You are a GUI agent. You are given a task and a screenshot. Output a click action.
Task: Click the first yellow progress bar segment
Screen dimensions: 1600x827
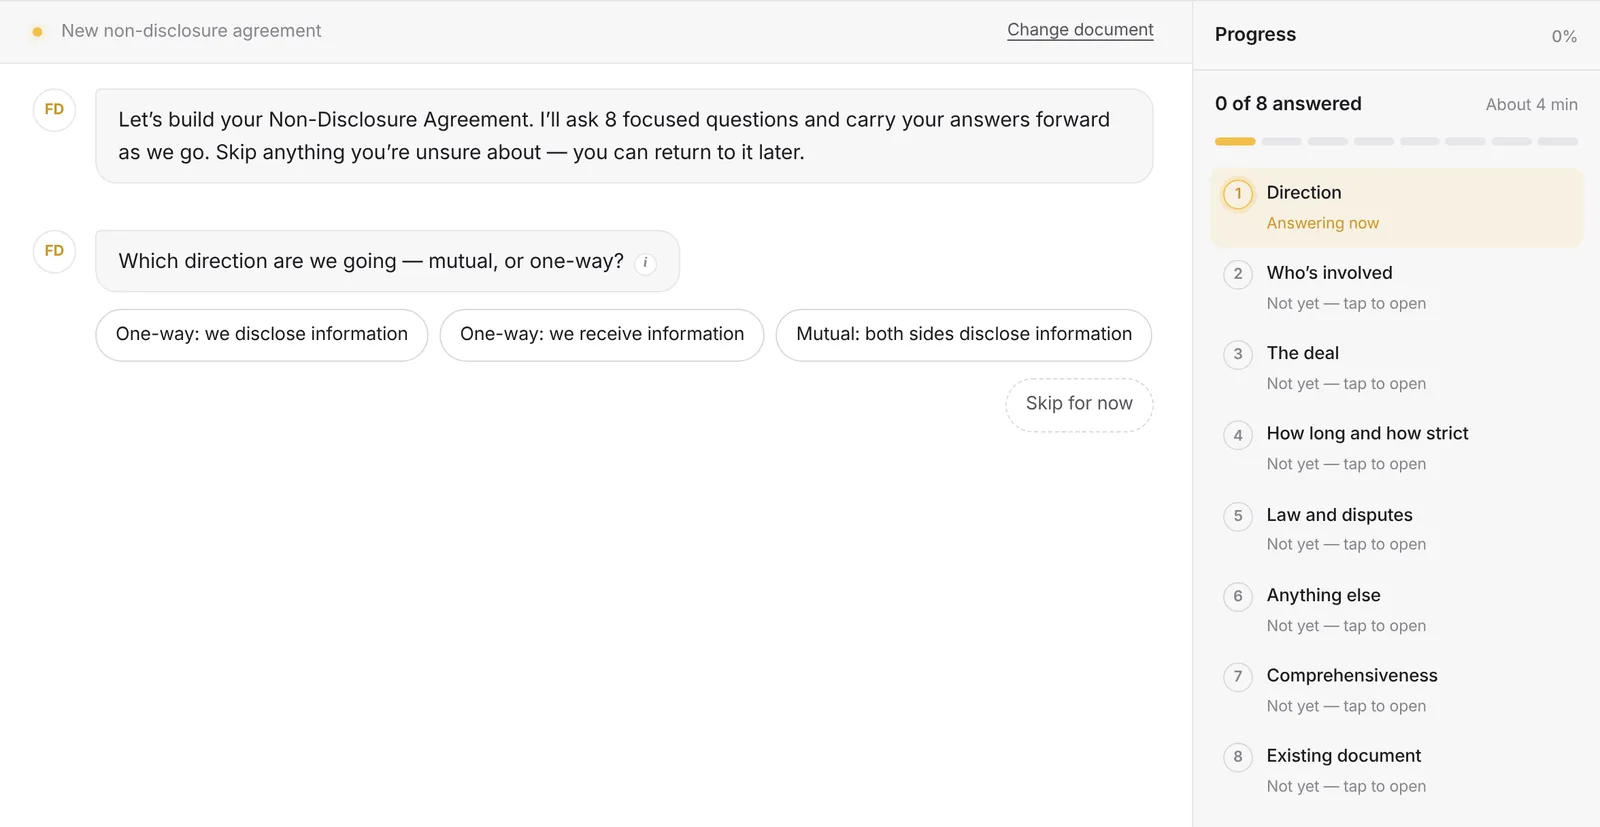tap(1235, 142)
